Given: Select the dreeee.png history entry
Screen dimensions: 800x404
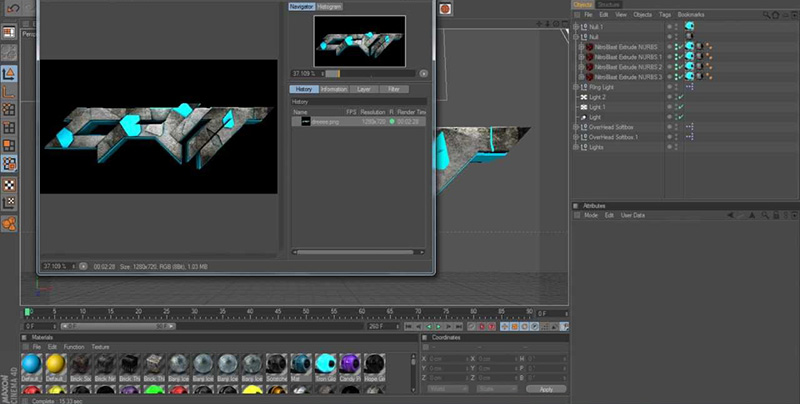Looking at the screenshot, I should (358, 121).
